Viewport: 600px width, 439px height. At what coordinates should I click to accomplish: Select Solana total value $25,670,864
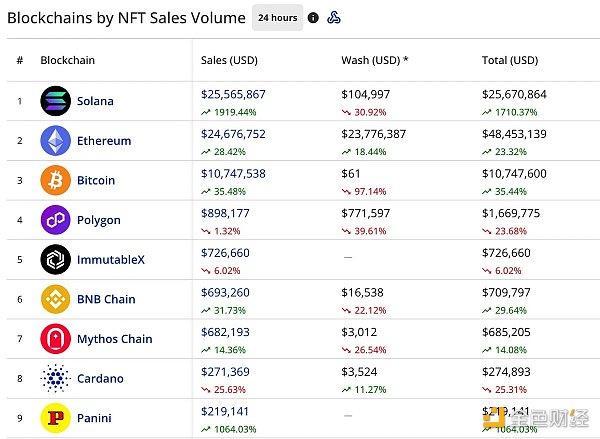(514, 95)
